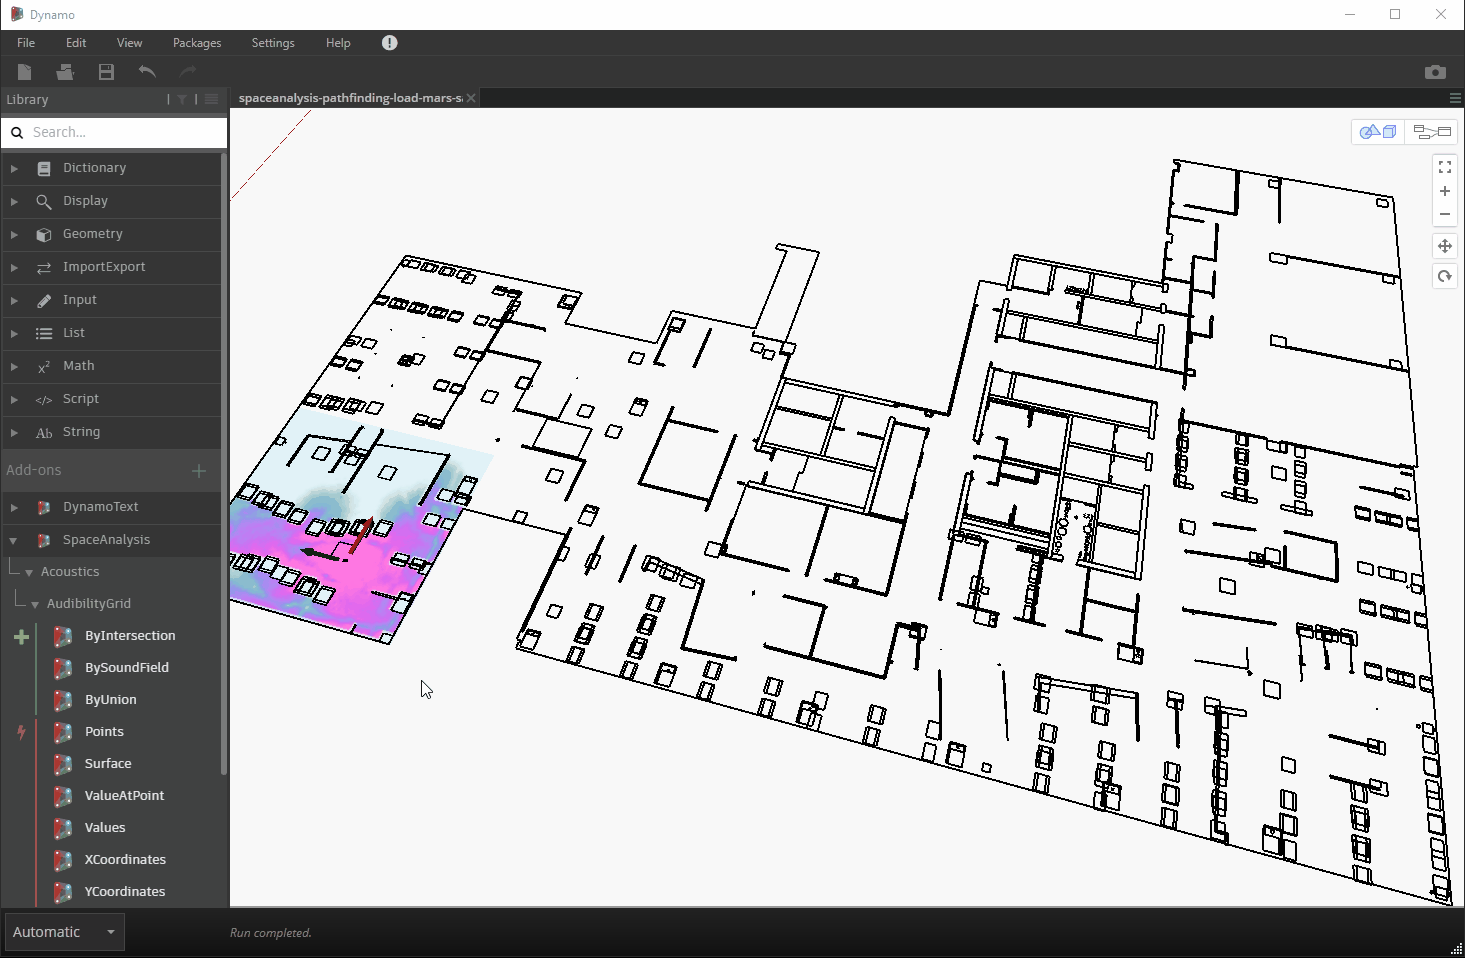Image resolution: width=1465 pixels, height=958 pixels.
Task: Click the Save icon in toolbar
Action: tap(106, 72)
